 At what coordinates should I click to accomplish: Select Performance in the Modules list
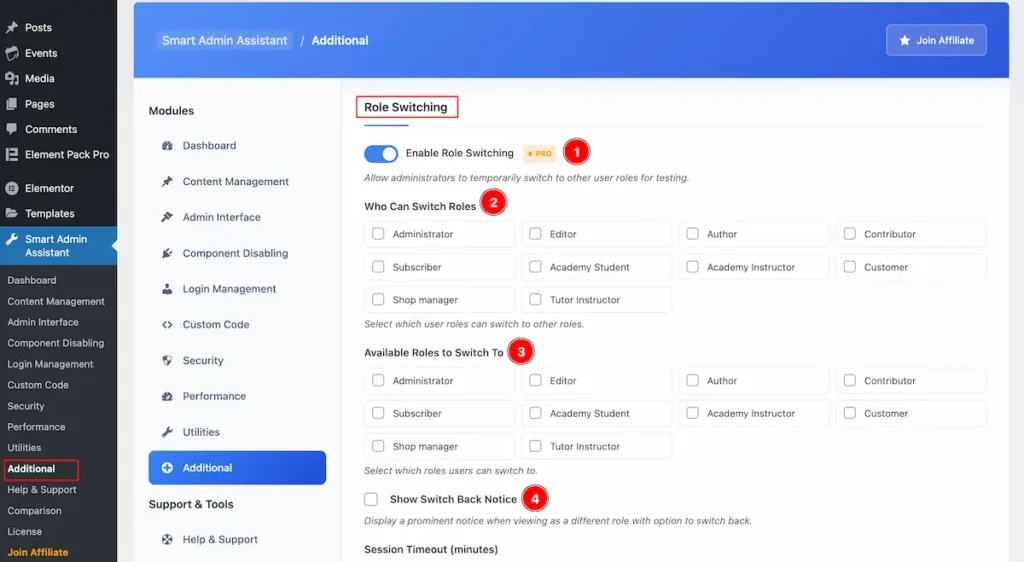[x=237, y=396]
